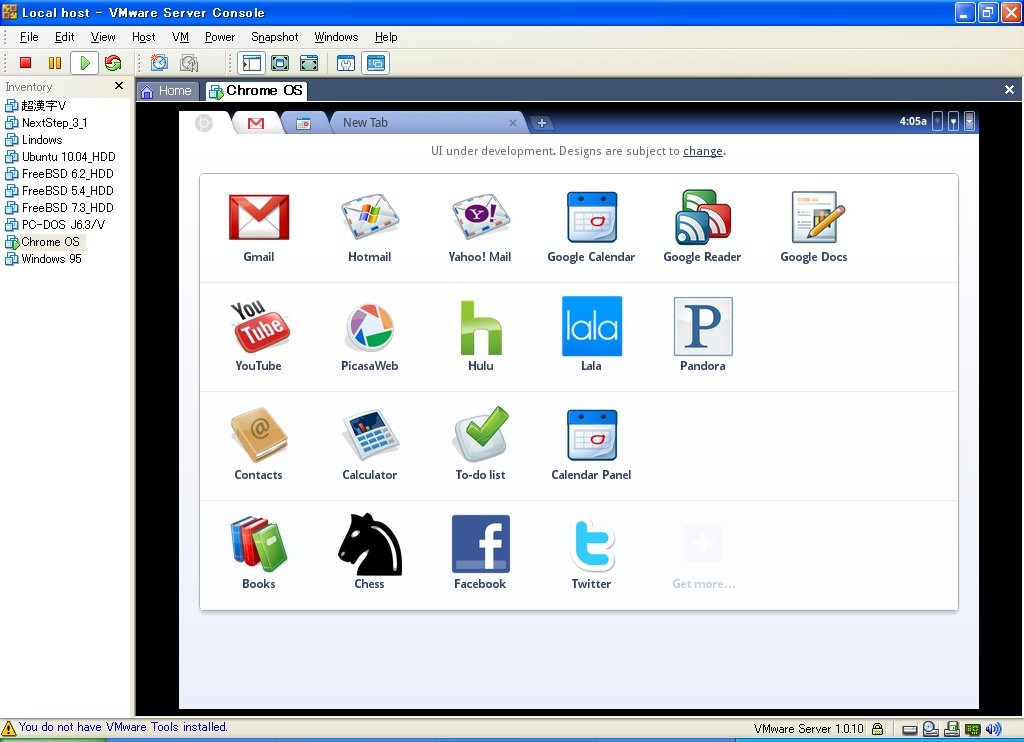Launch the Calculator app
Viewport: 1024px width, 742px height.
[370, 435]
